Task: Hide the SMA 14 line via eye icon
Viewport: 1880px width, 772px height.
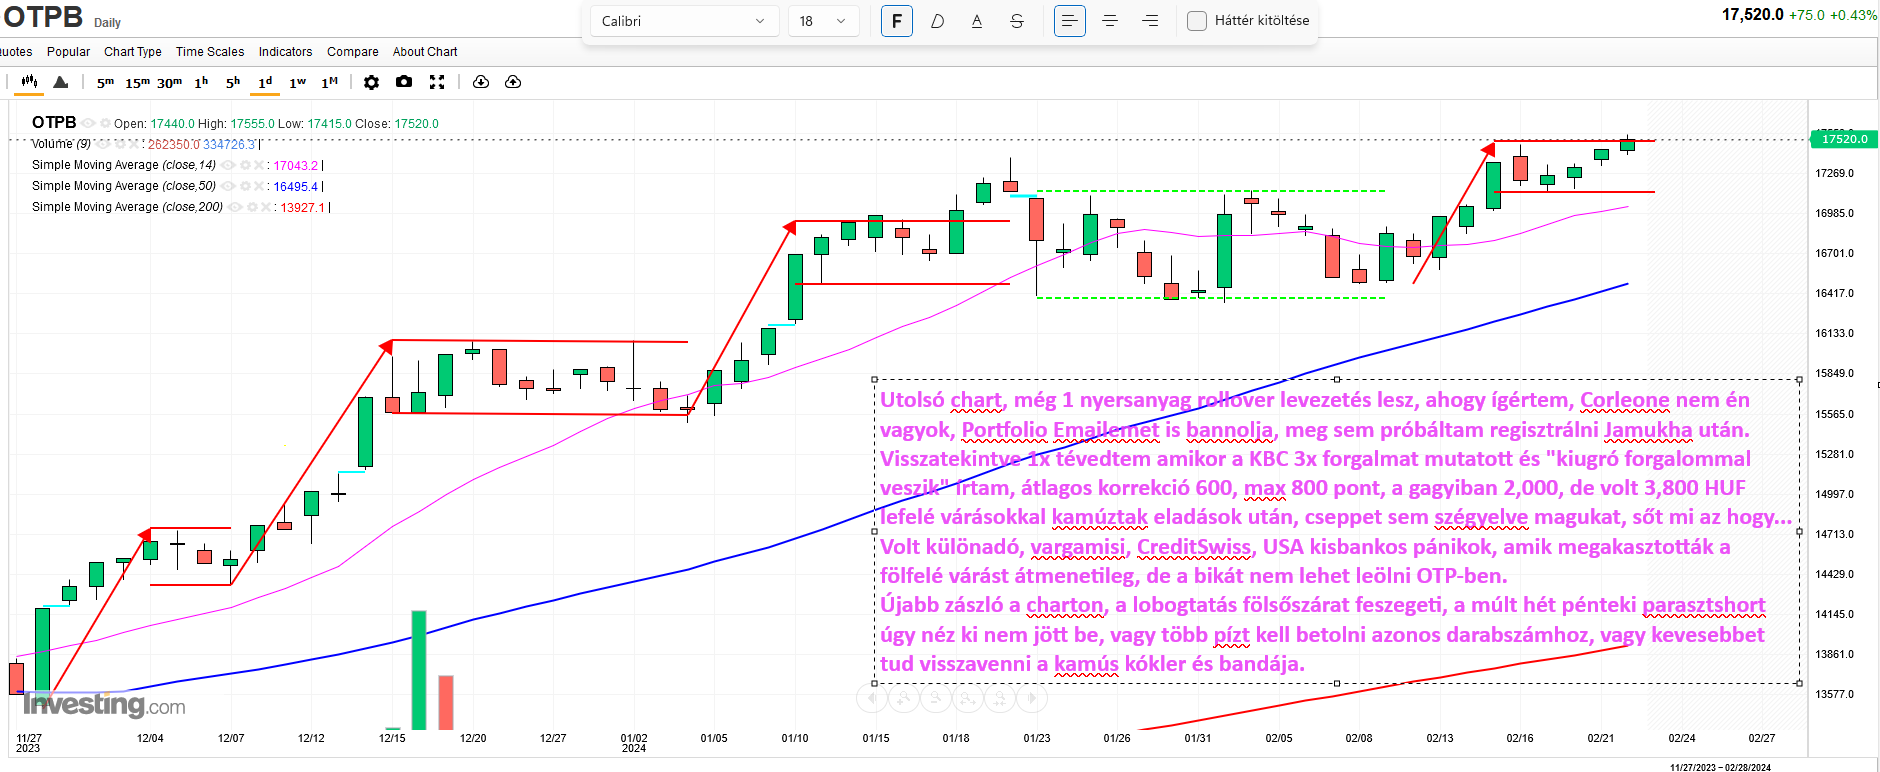Action: [228, 165]
